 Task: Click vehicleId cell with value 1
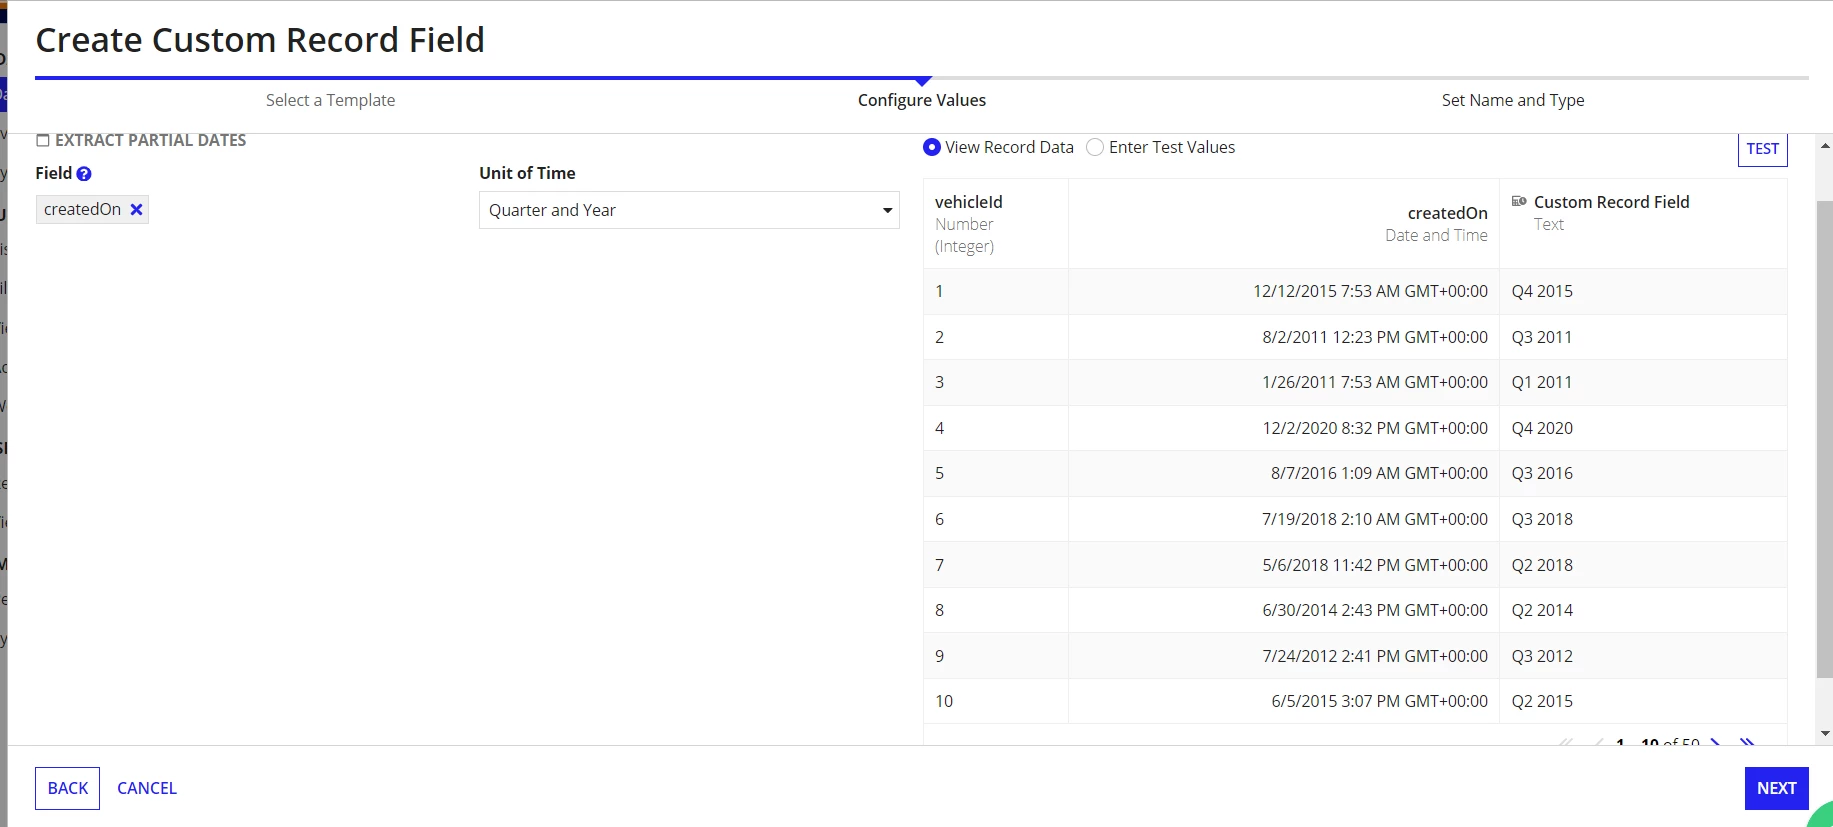[996, 291]
